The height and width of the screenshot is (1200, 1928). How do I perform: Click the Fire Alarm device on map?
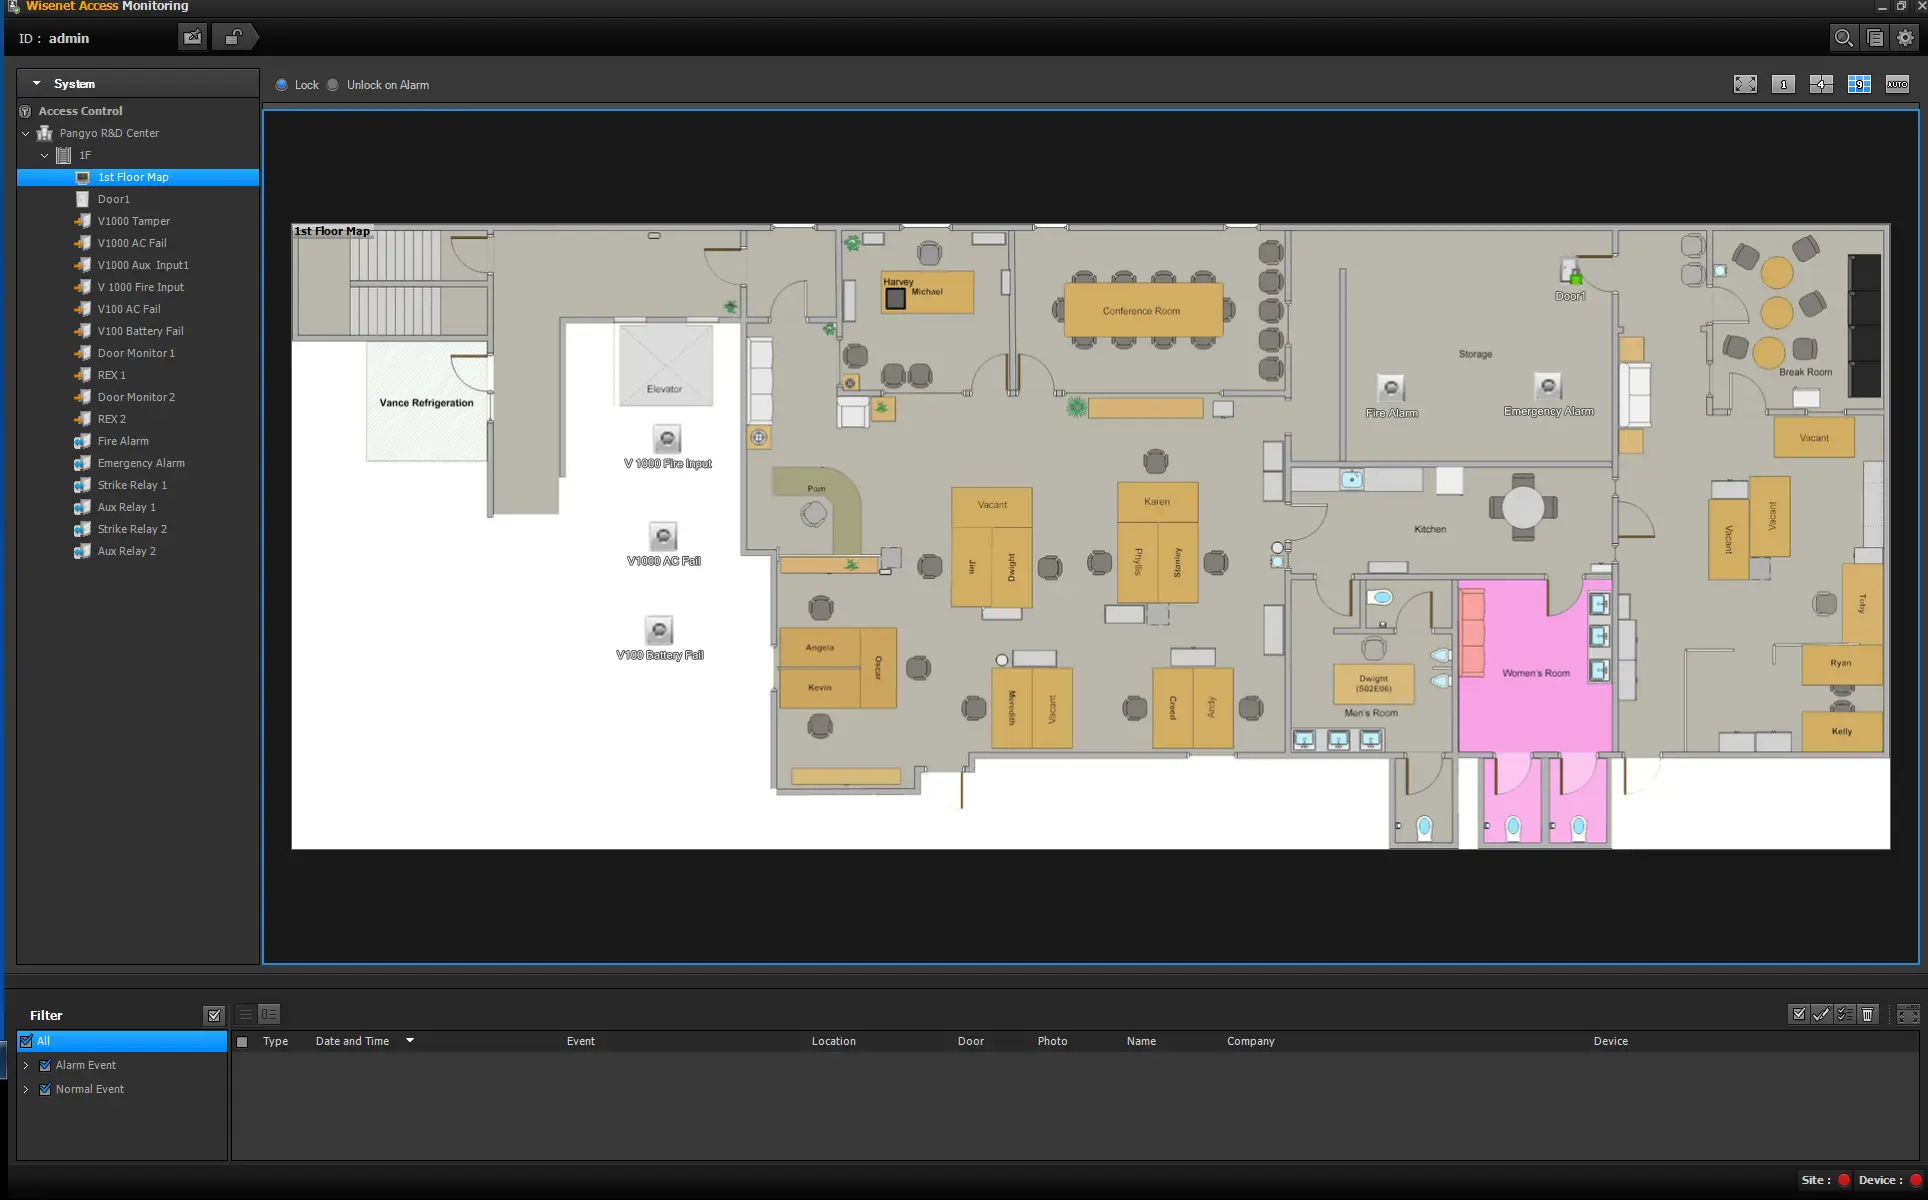point(1390,389)
